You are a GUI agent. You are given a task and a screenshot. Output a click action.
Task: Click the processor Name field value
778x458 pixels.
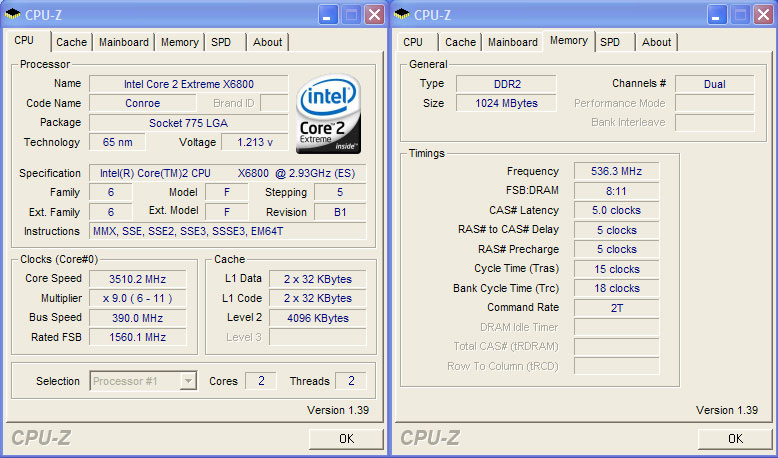pos(189,84)
